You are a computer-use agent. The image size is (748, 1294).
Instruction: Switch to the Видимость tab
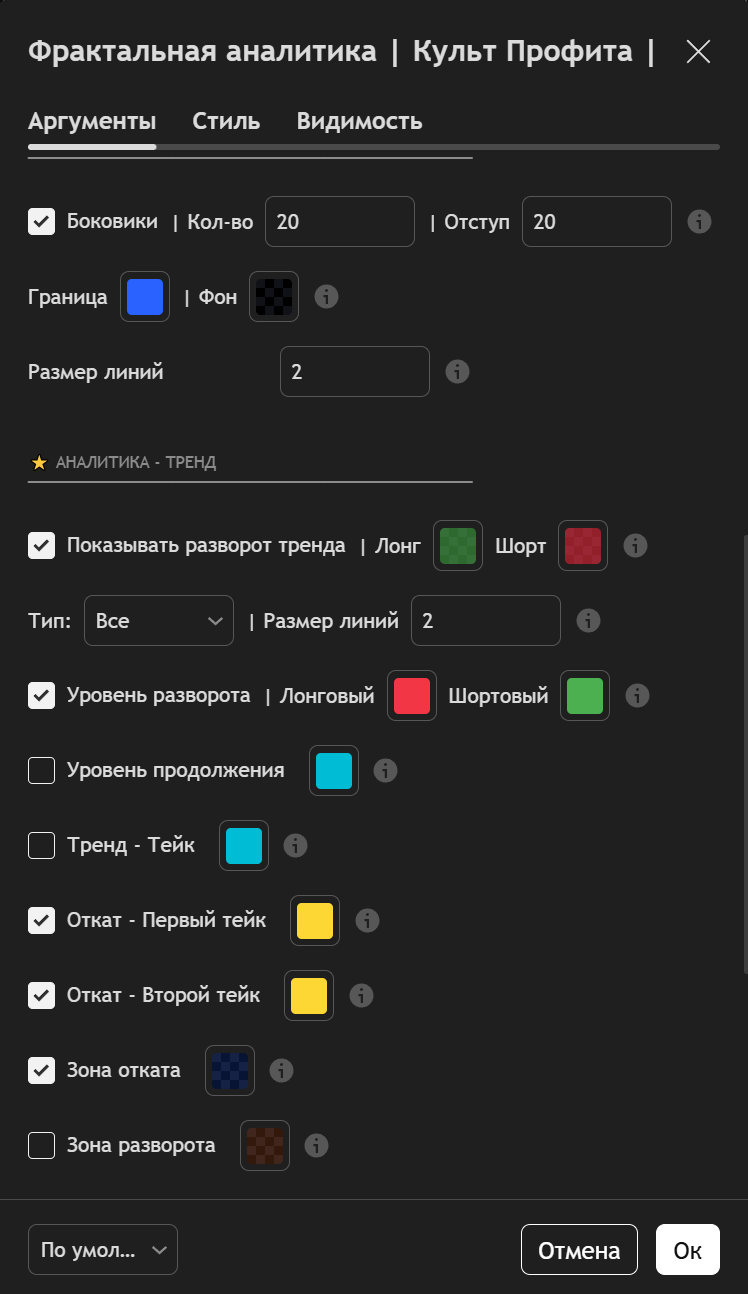[359, 122]
